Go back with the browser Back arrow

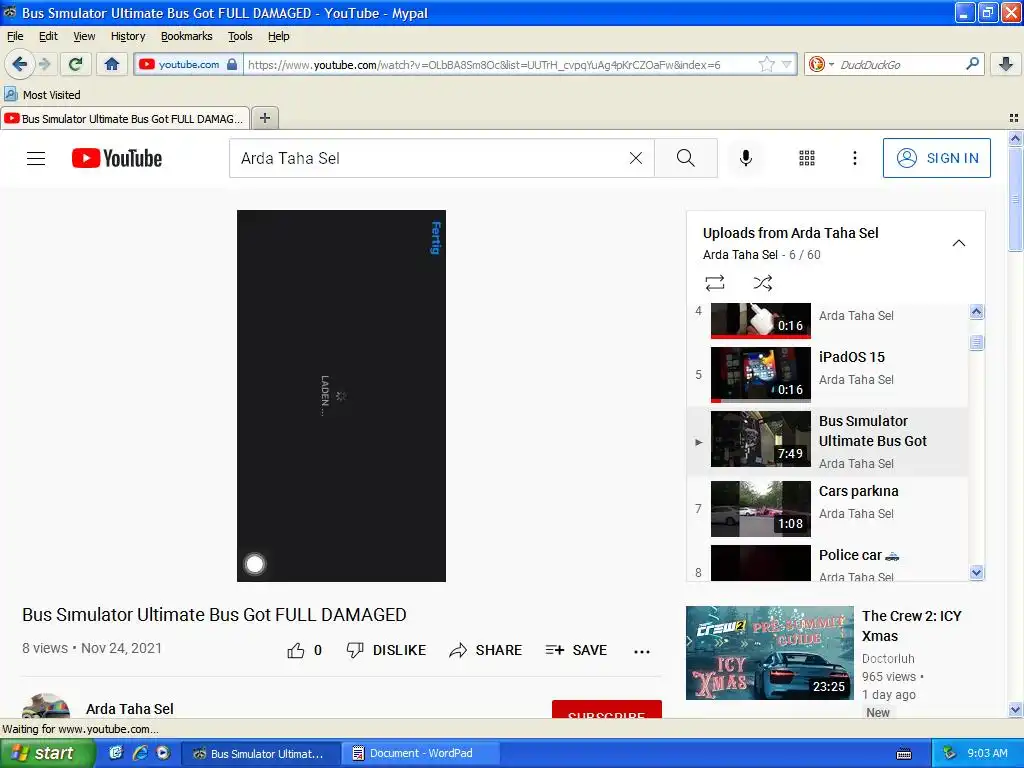(18, 64)
